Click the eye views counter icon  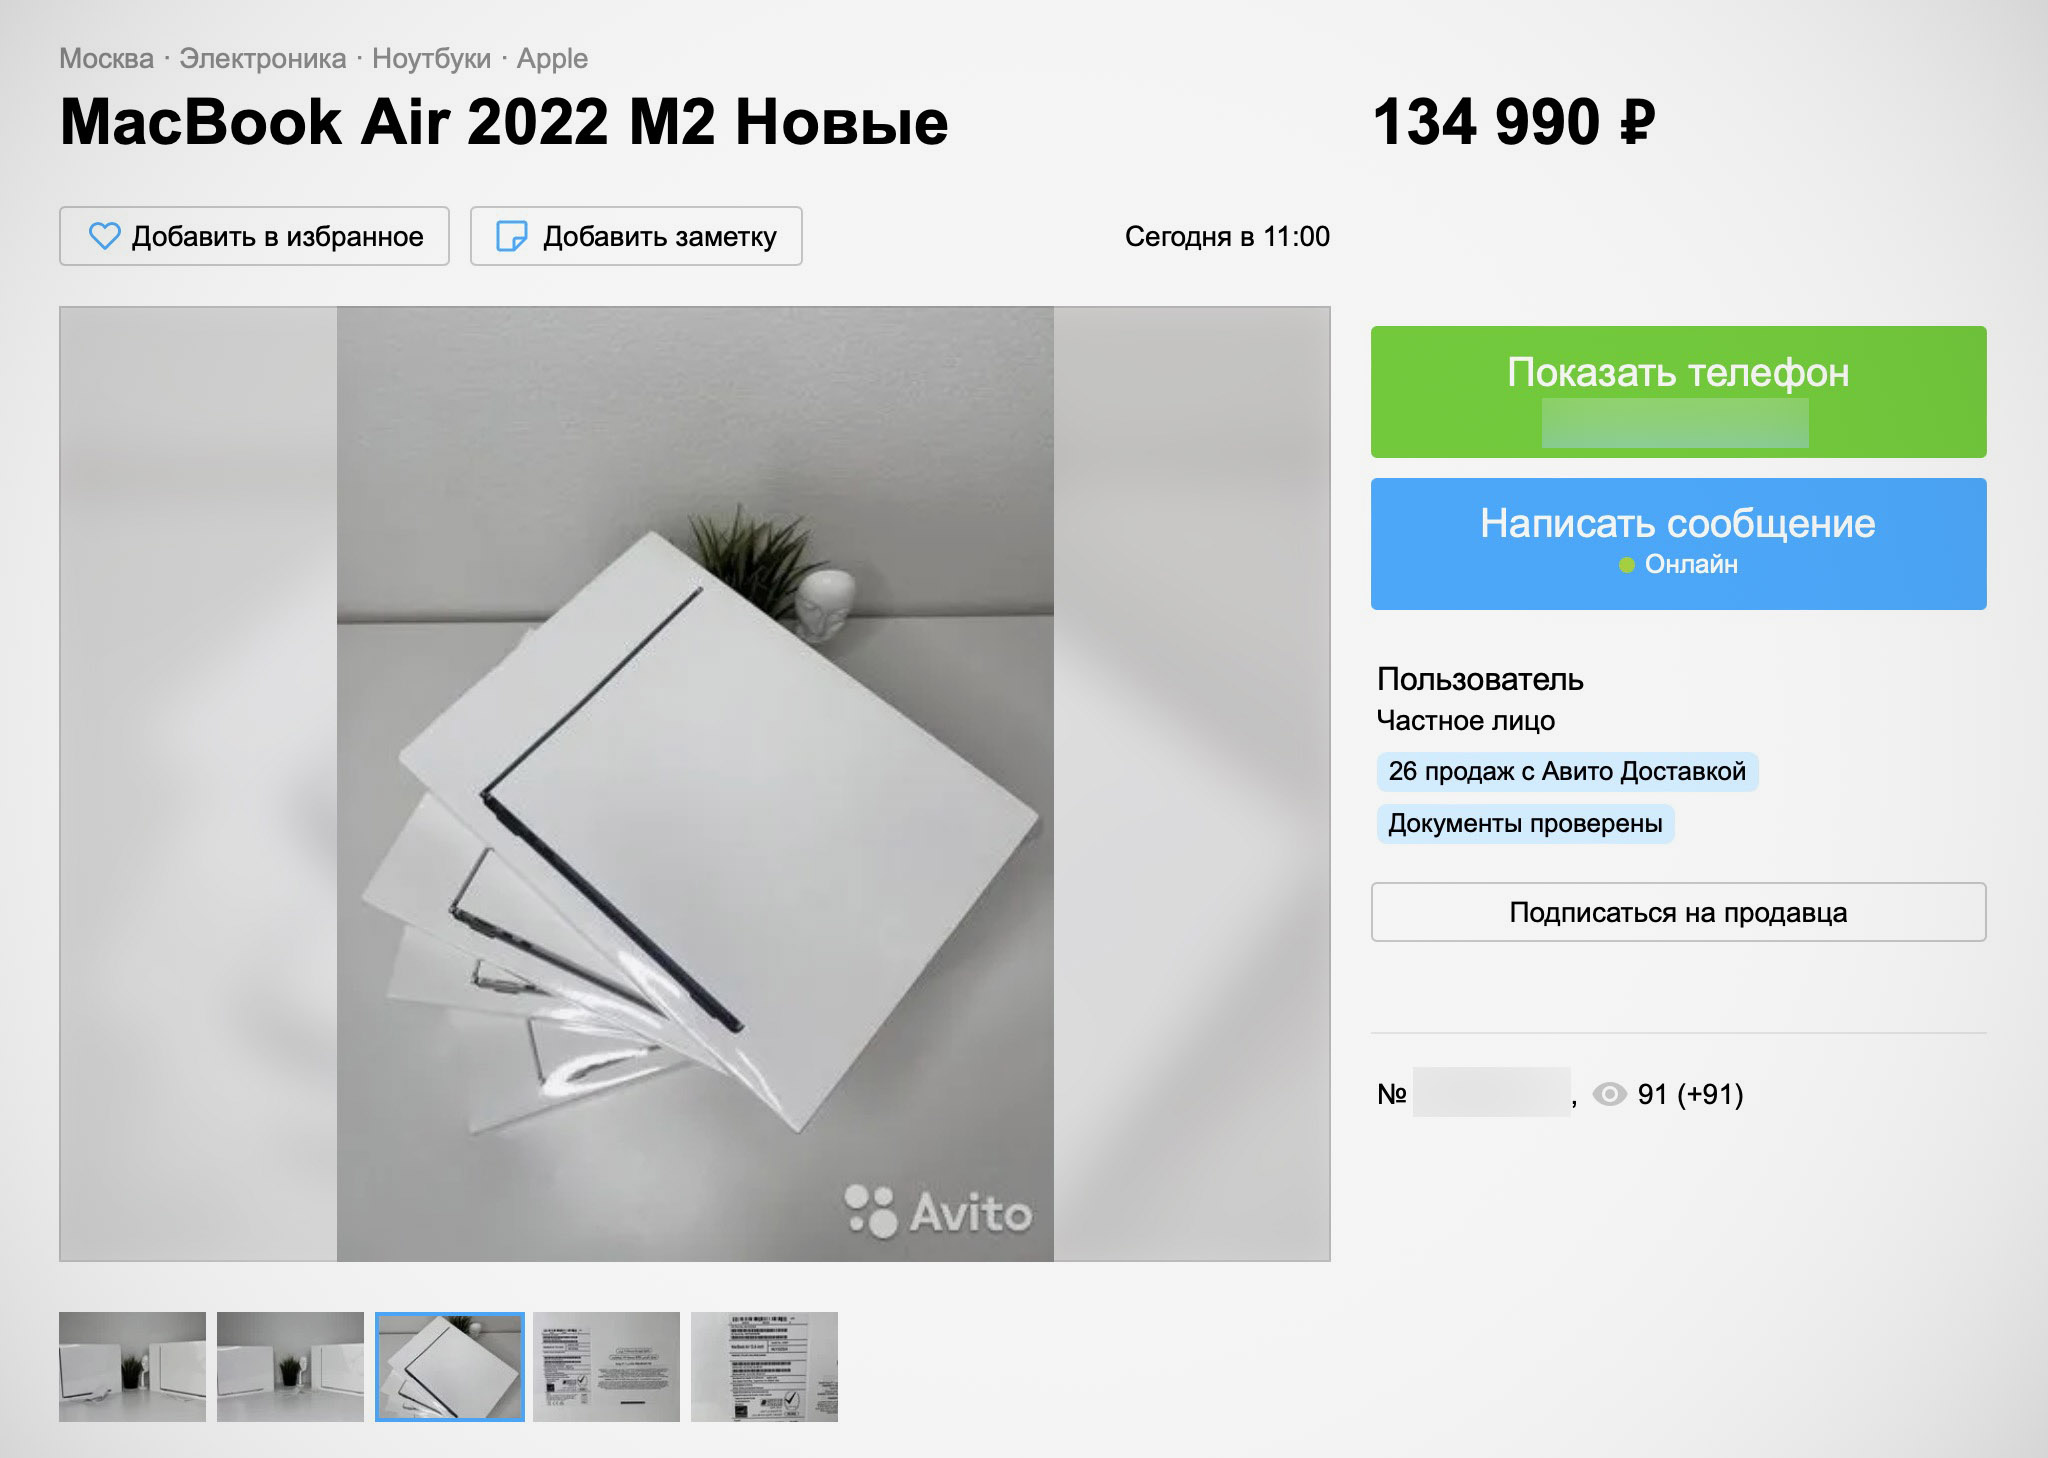[x=1609, y=1094]
